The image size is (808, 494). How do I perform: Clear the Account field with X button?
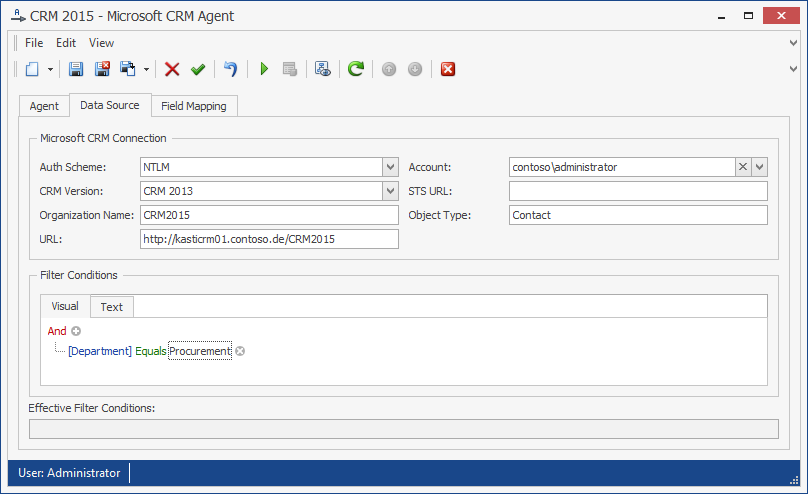coord(743,167)
